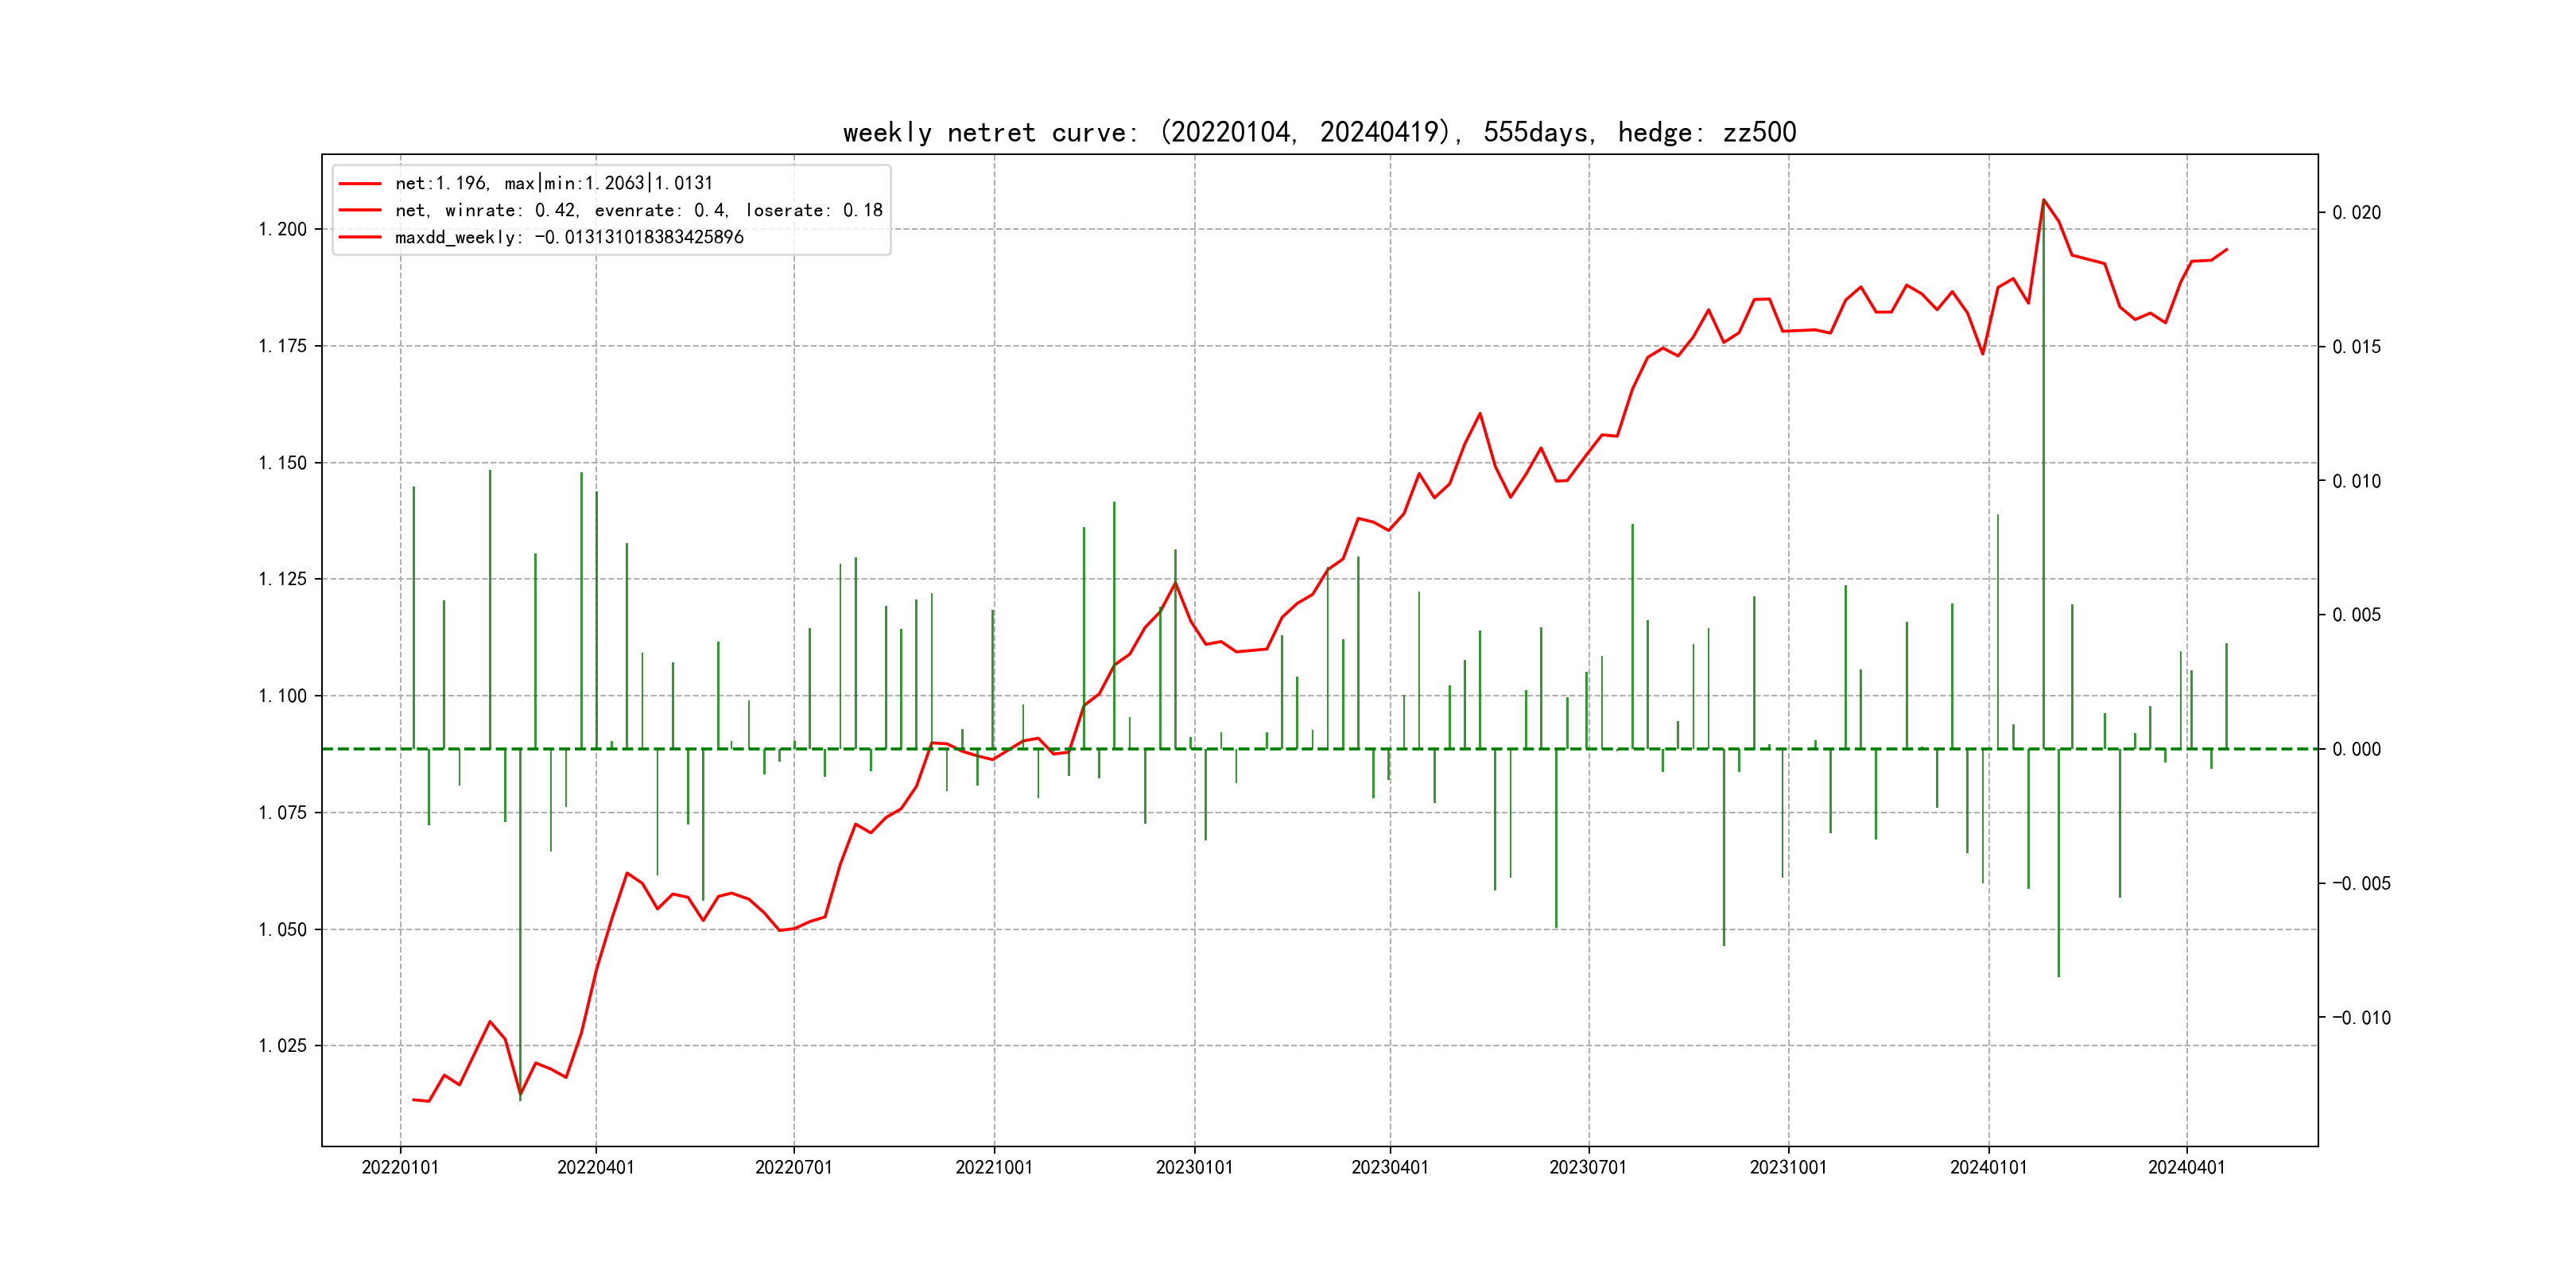This screenshot has height=1288, width=2576.
Task: Click left y-axis tick 1.100
Action: tap(283, 696)
